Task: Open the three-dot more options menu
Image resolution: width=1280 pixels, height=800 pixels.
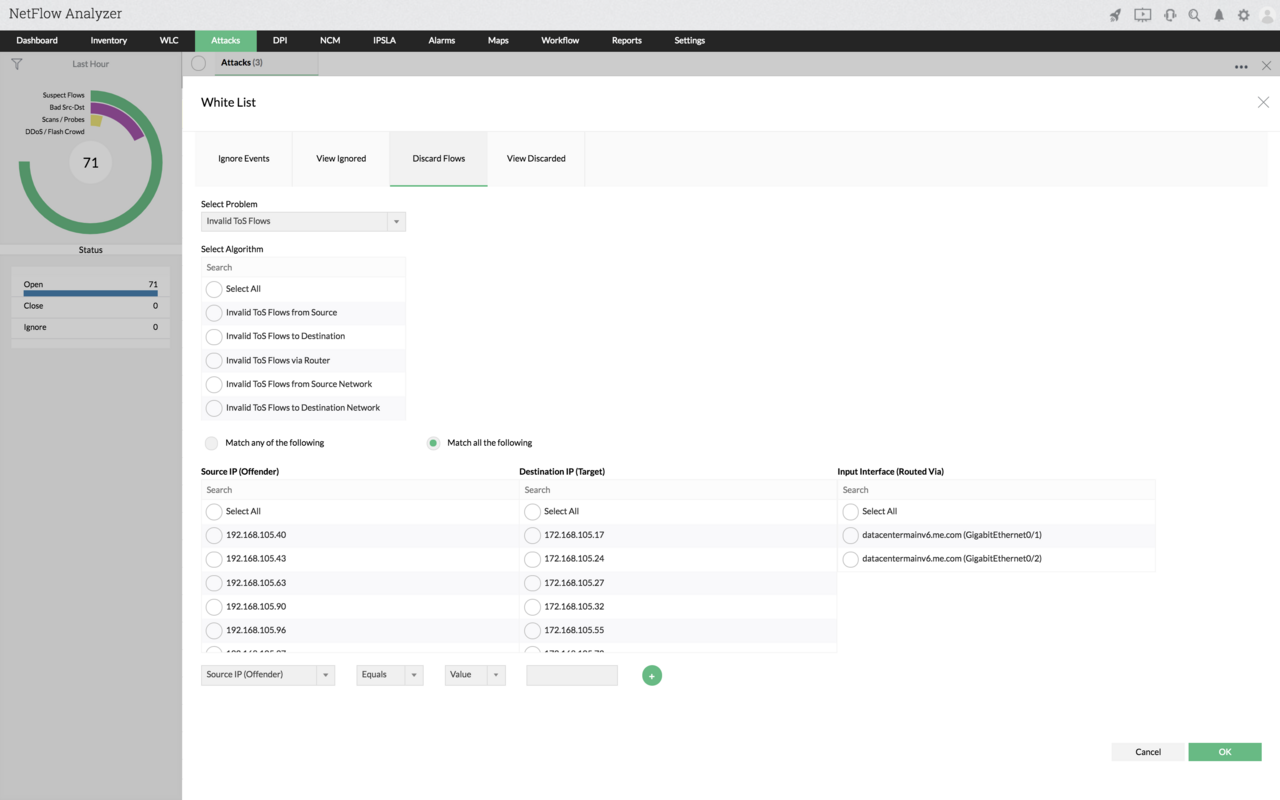Action: click(x=1241, y=66)
